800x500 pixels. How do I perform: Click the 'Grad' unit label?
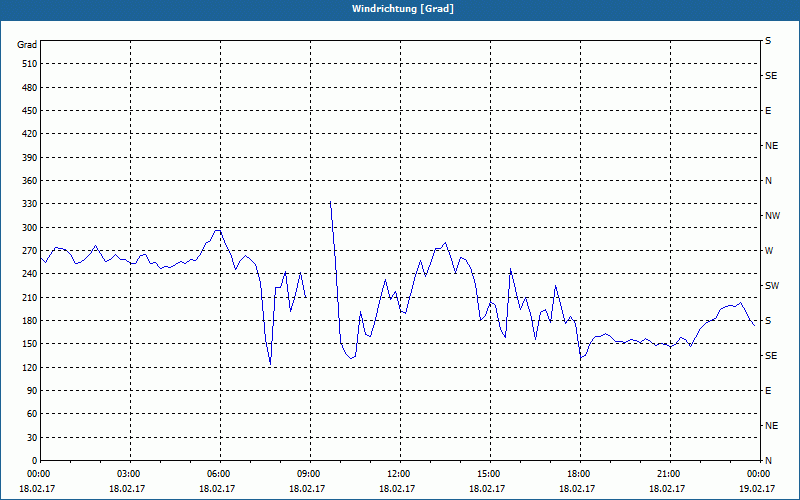[27, 45]
